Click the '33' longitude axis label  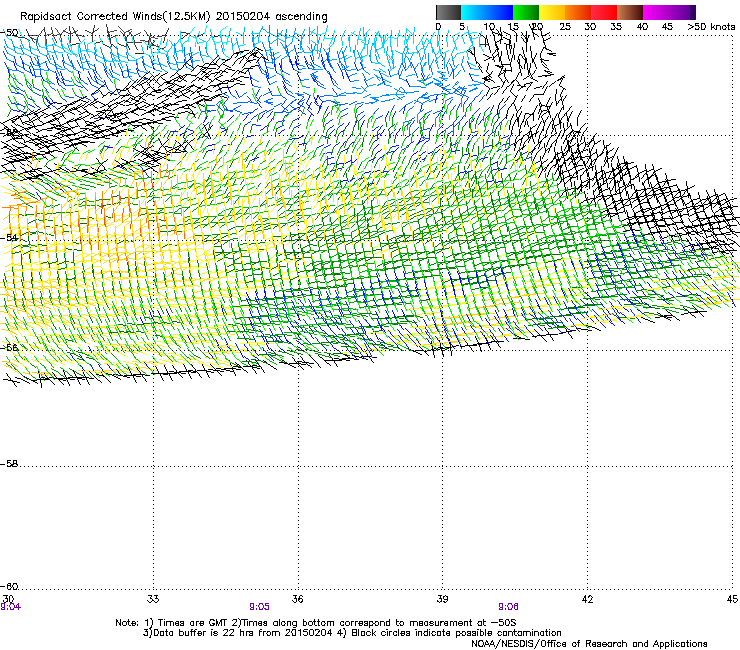tap(153, 599)
